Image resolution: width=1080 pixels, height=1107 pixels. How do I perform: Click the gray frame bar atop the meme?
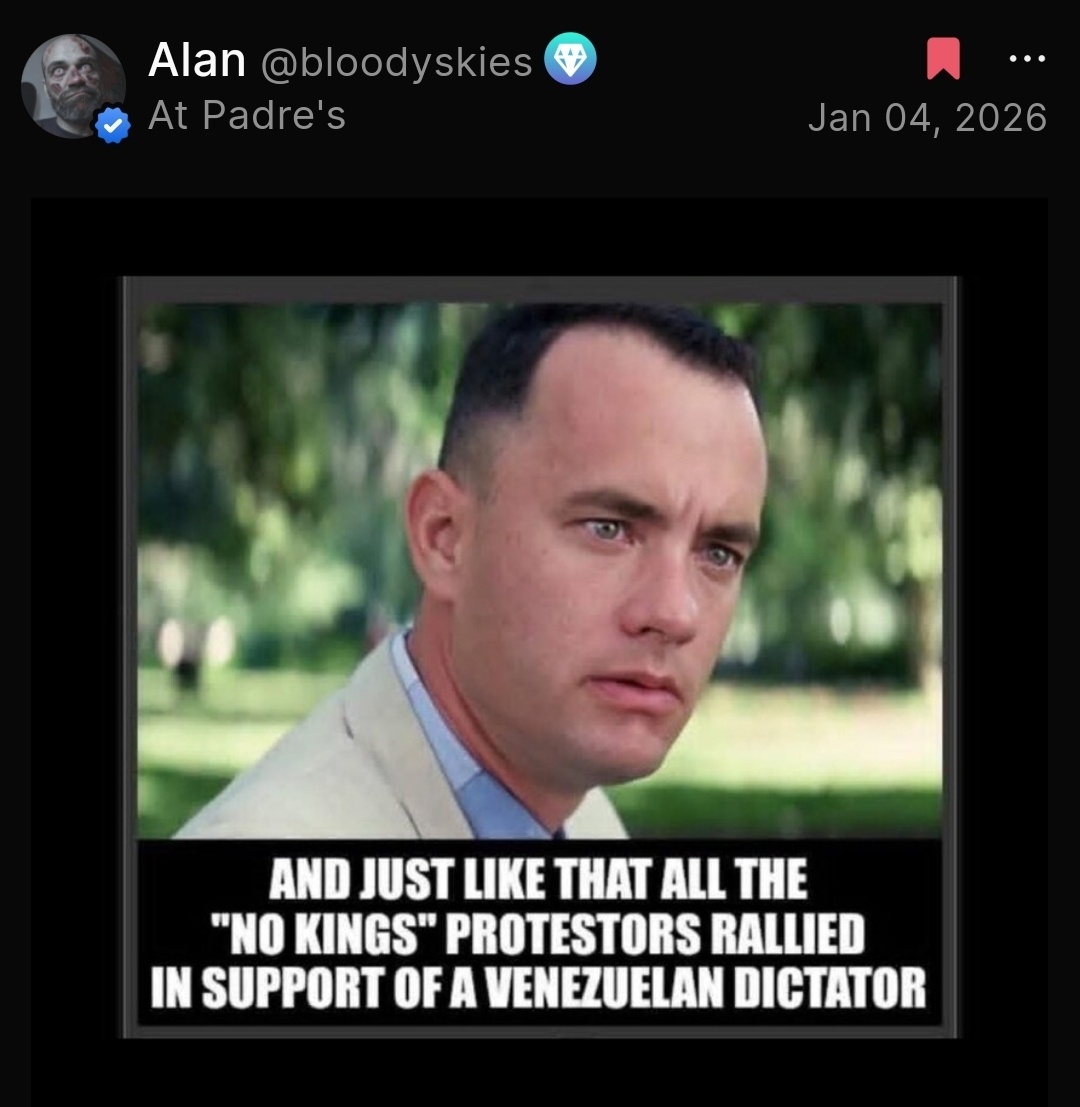click(x=540, y=290)
